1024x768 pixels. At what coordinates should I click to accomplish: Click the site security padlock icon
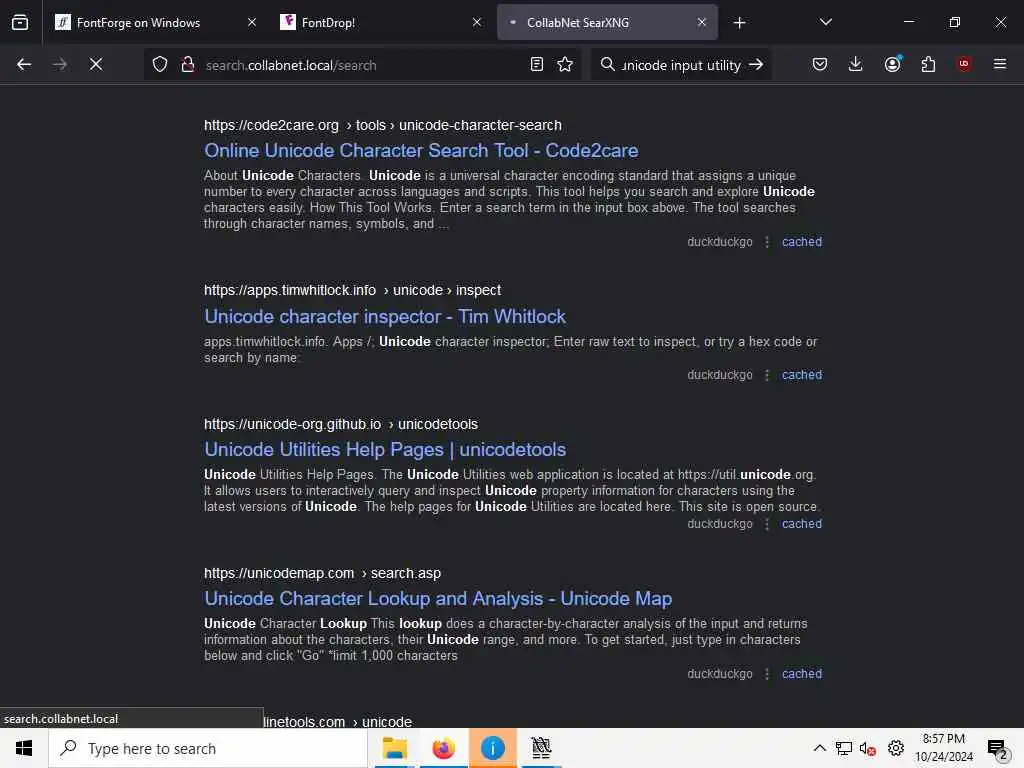[x=188, y=64]
